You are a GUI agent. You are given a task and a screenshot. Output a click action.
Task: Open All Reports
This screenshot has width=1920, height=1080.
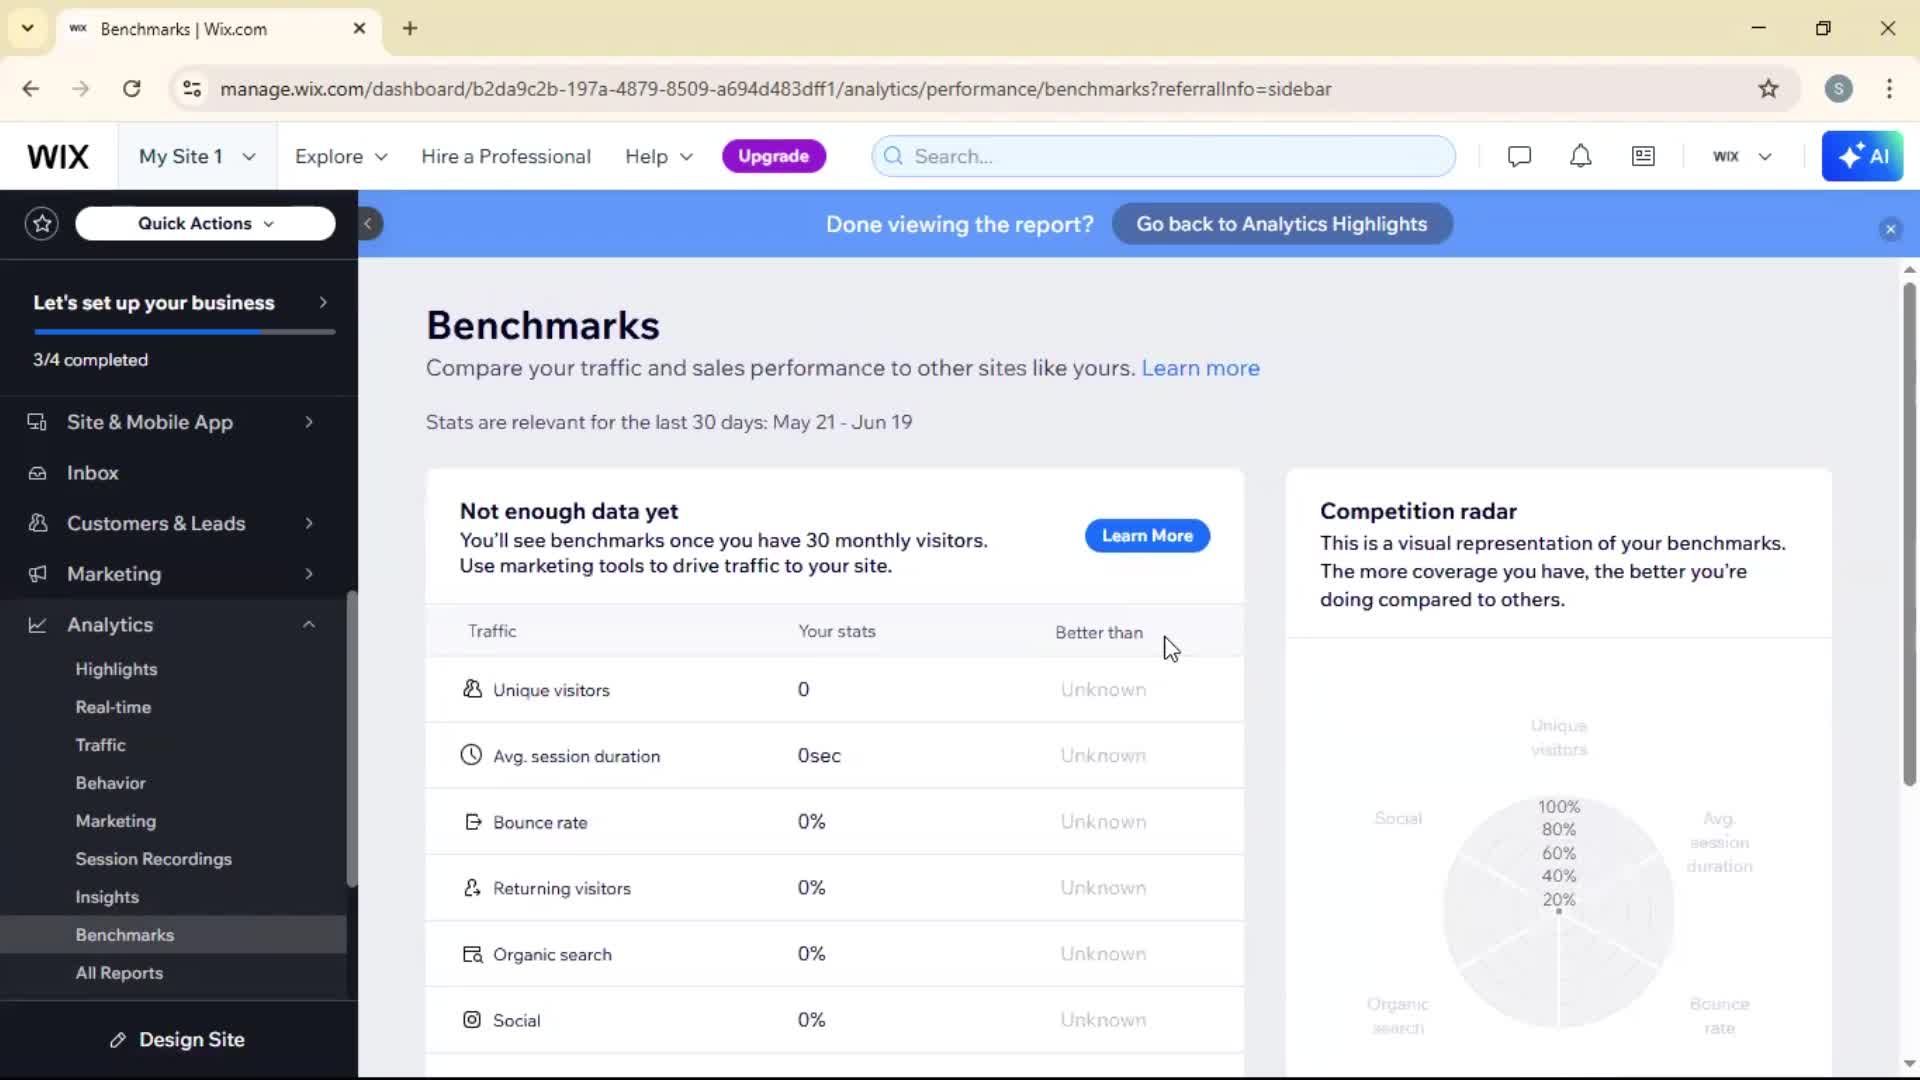pos(119,973)
